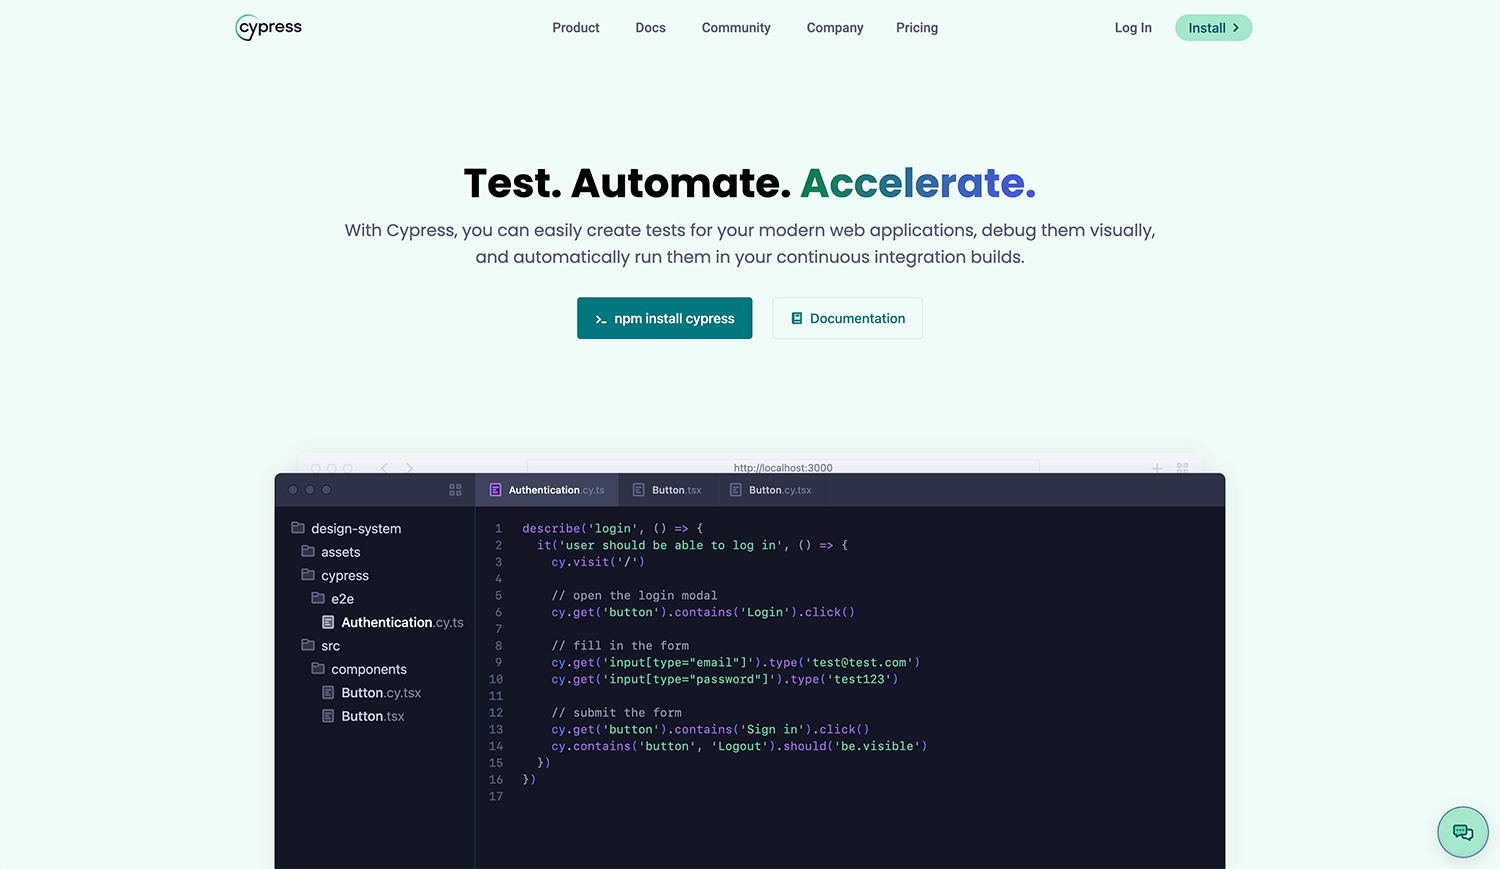Switch to the Authentication.cy.ts tab
1500x869 pixels.
[x=547, y=490]
